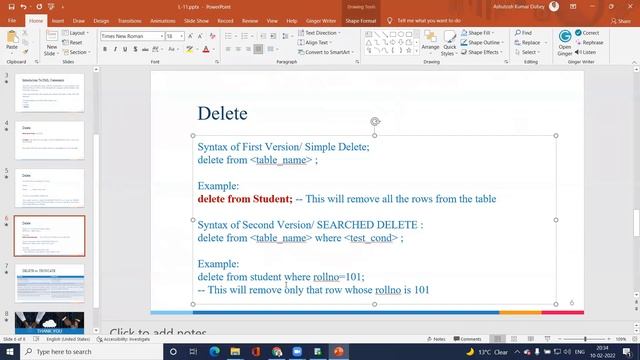
Task: Change the font color
Action: click(206, 49)
